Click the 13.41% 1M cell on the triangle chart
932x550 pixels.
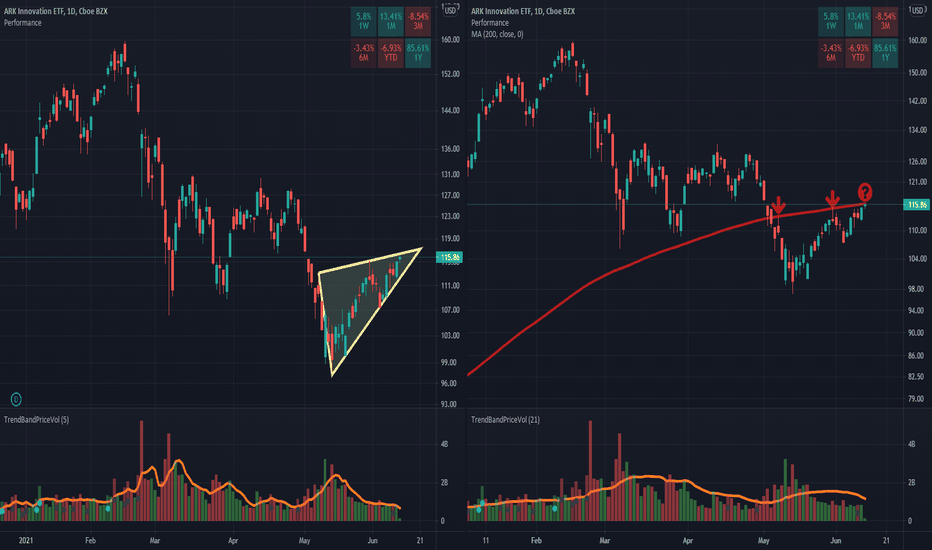(391, 21)
